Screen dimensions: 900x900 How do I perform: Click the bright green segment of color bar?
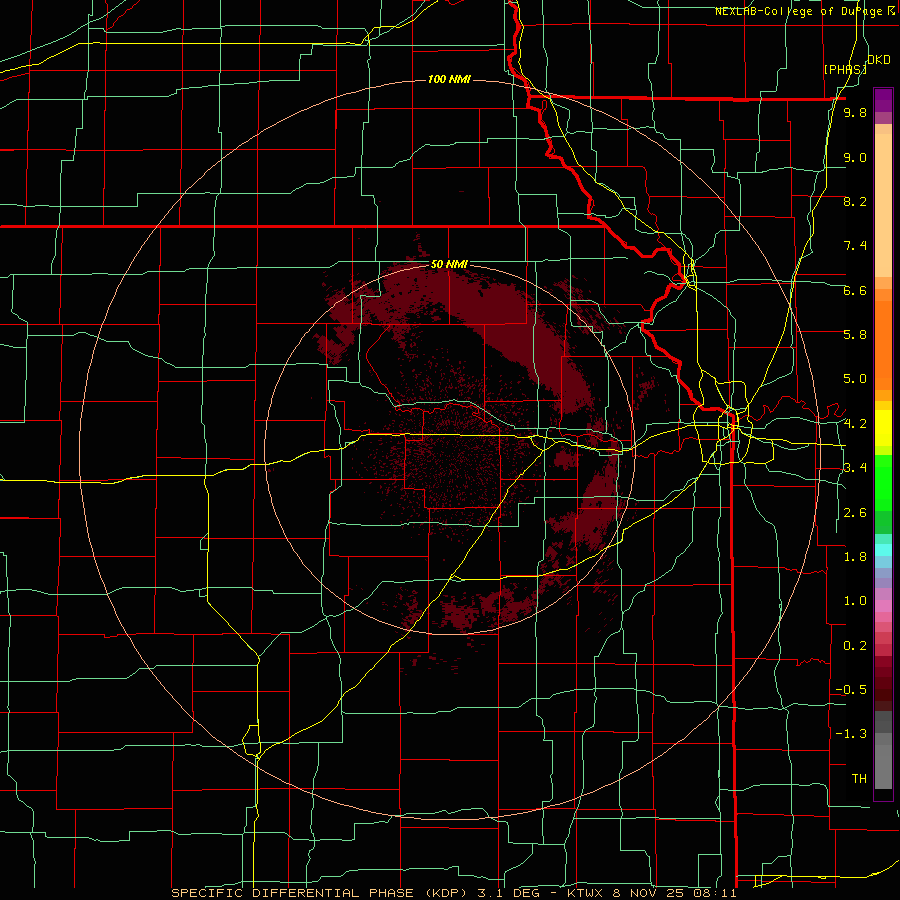883,482
